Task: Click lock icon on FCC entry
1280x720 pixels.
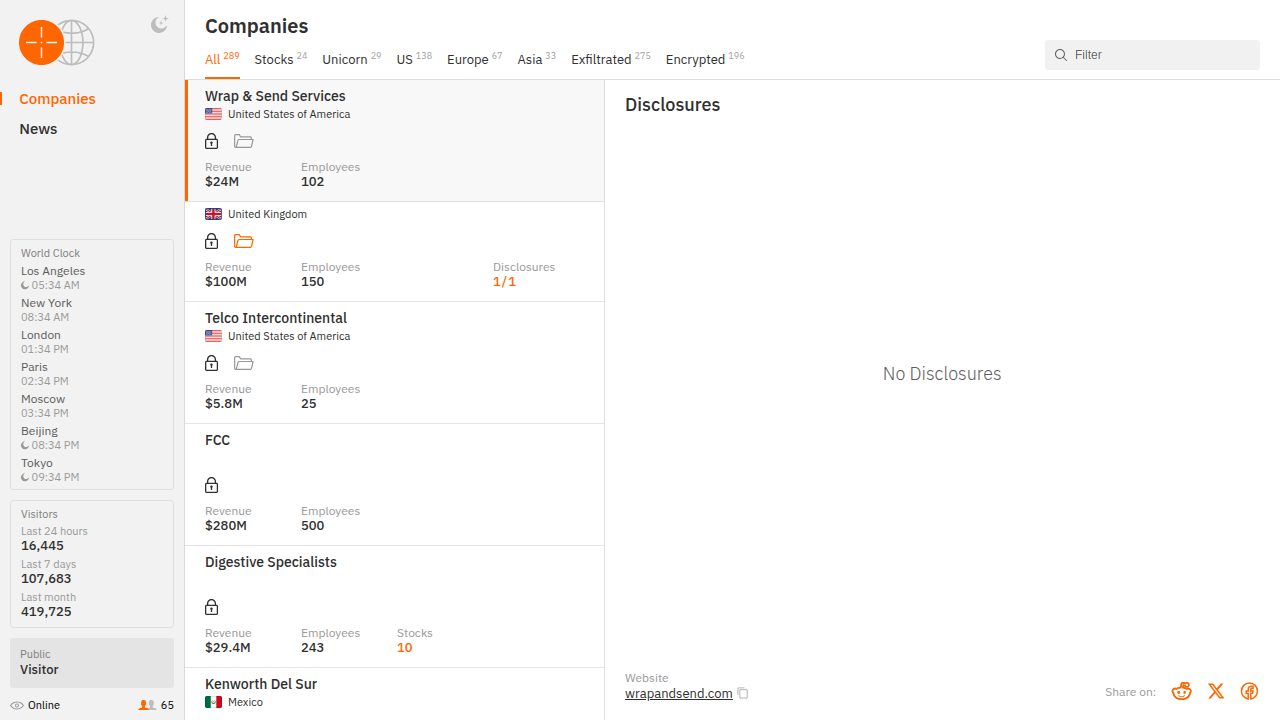Action: (211, 485)
